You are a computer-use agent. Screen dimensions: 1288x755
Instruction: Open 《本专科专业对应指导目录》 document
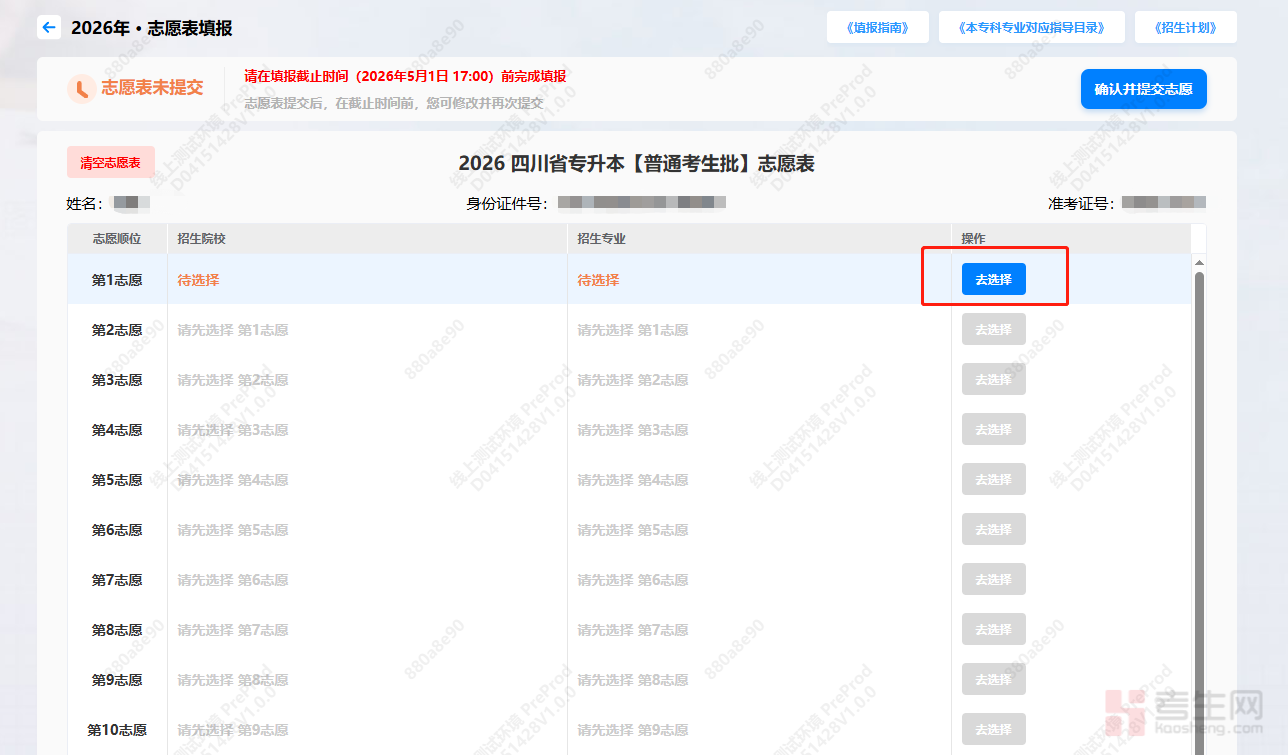[1031, 28]
